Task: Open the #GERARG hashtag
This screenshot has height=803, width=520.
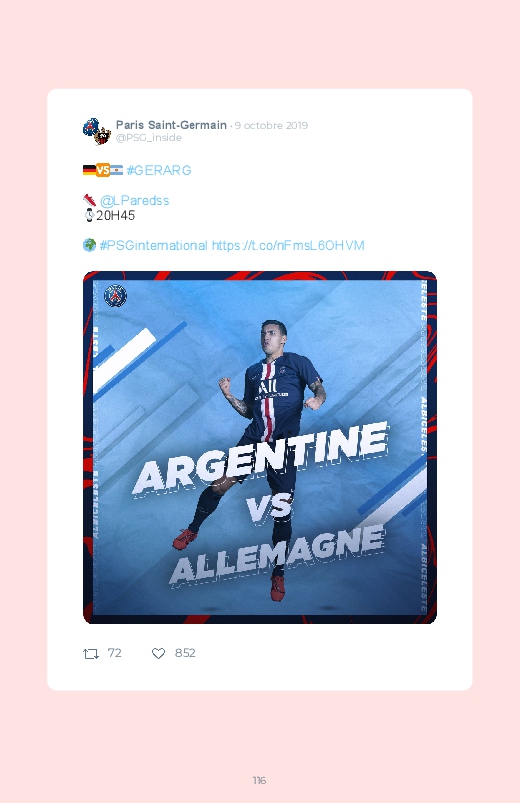Action: coord(159,170)
